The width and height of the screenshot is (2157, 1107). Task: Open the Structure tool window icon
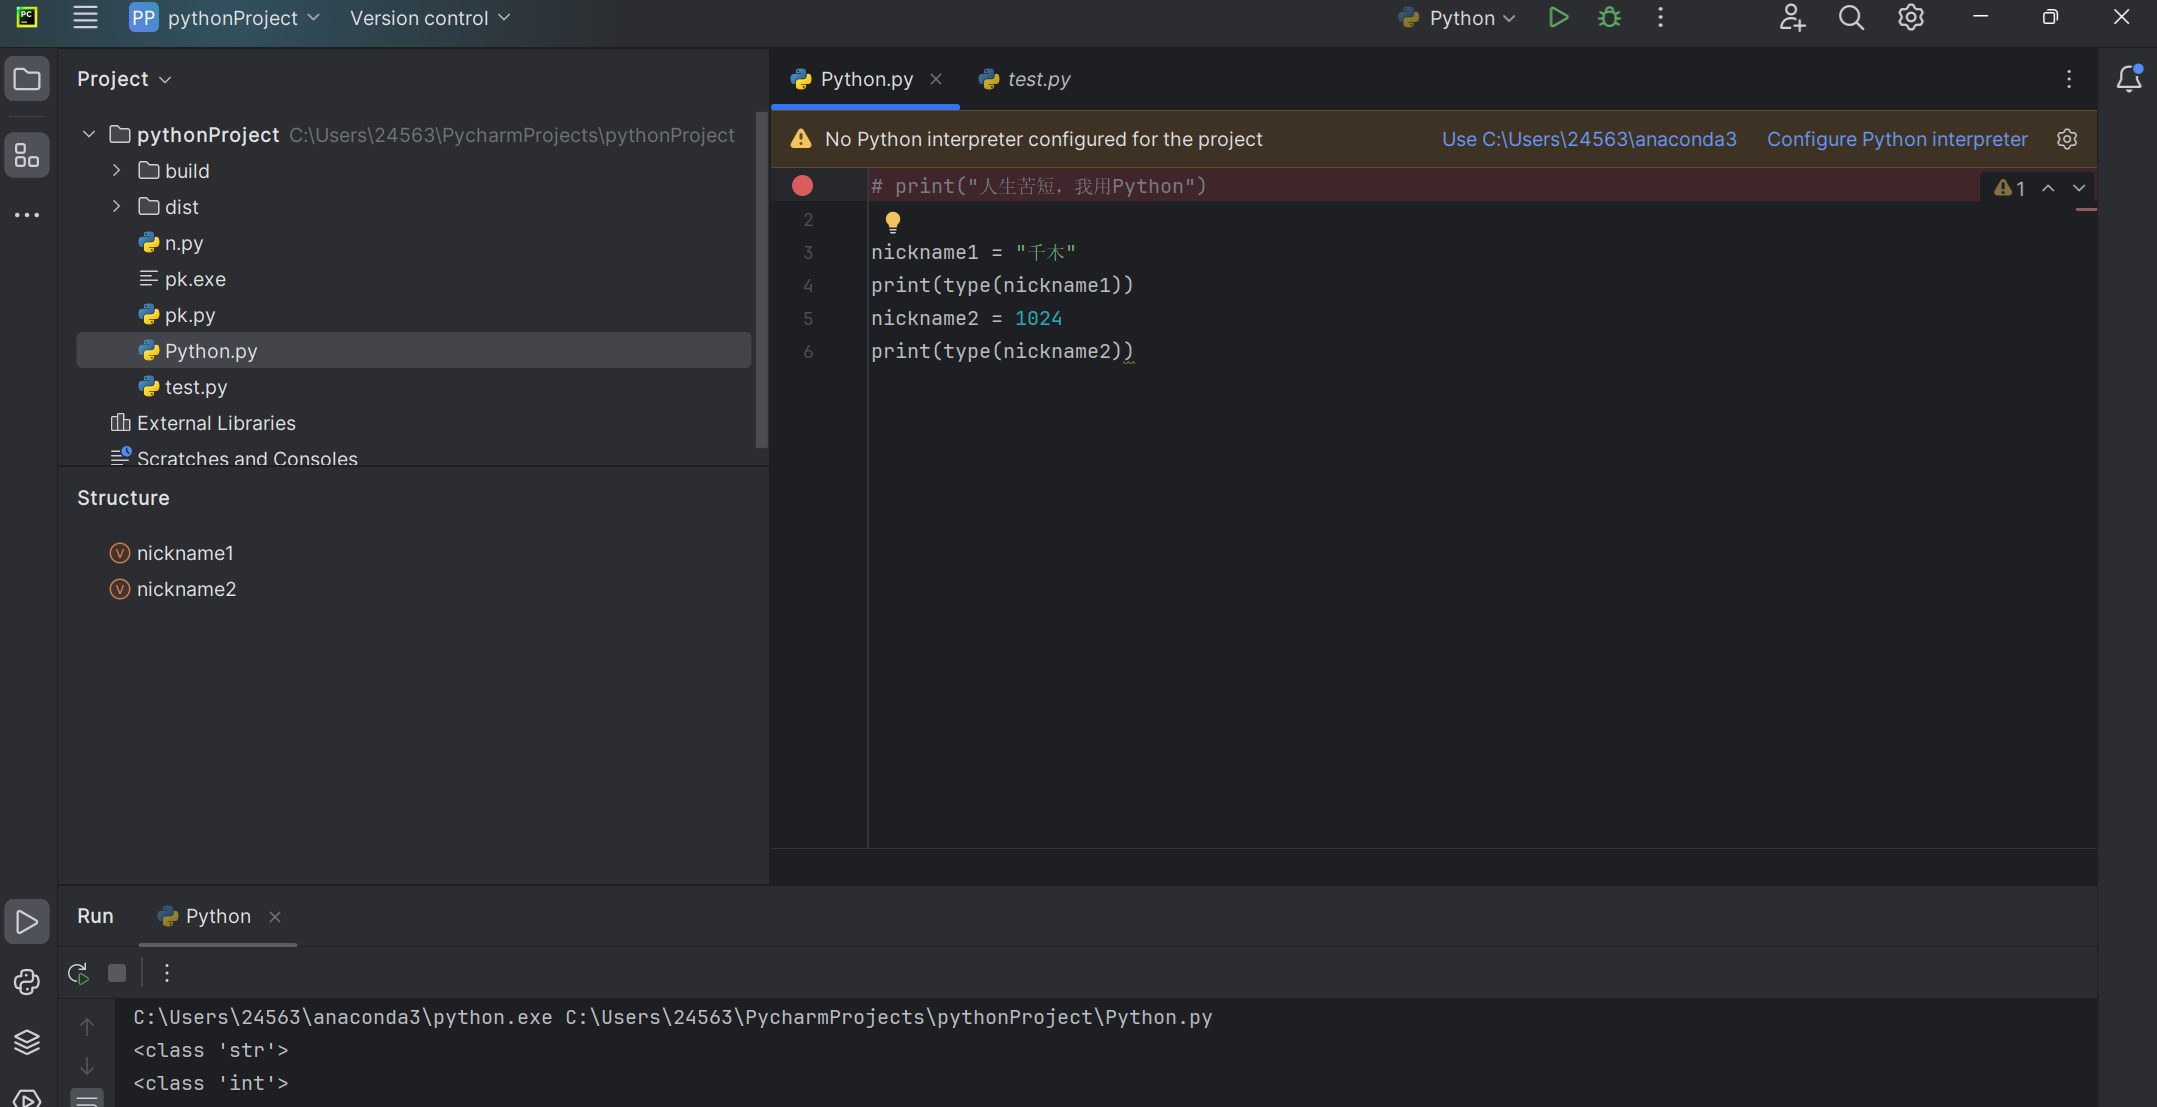(x=27, y=156)
